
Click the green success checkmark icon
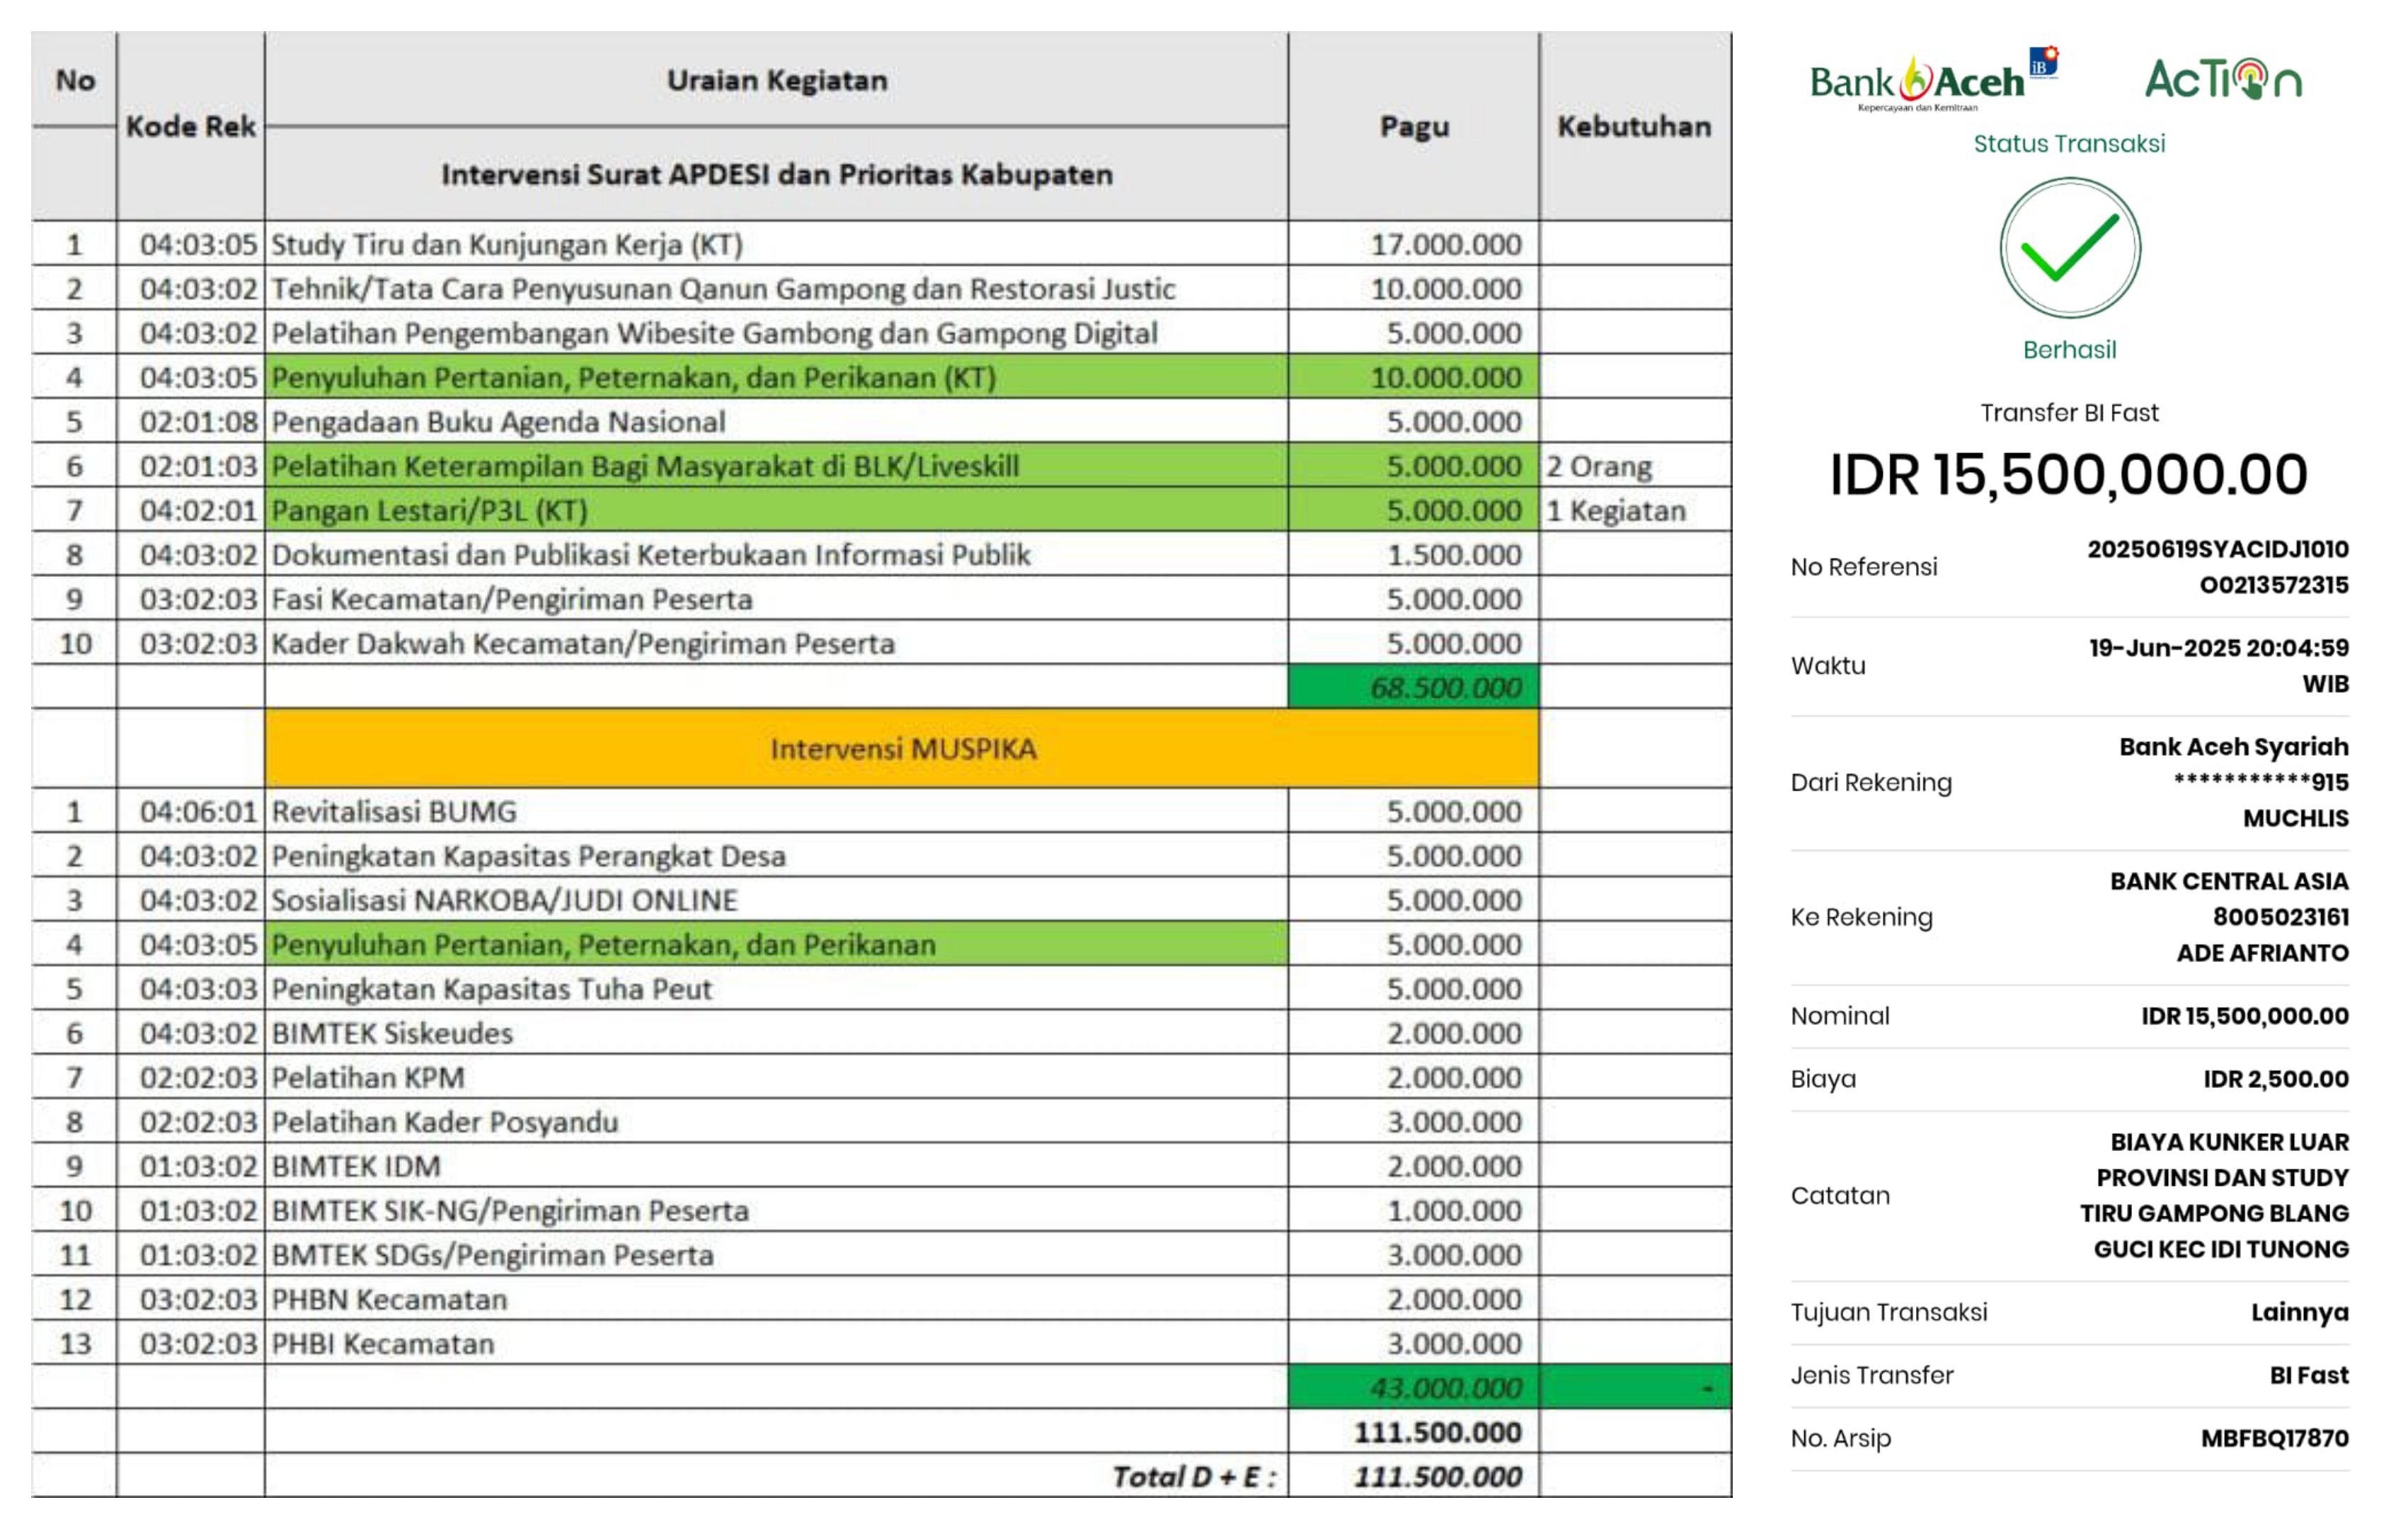pyautogui.click(x=2069, y=248)
